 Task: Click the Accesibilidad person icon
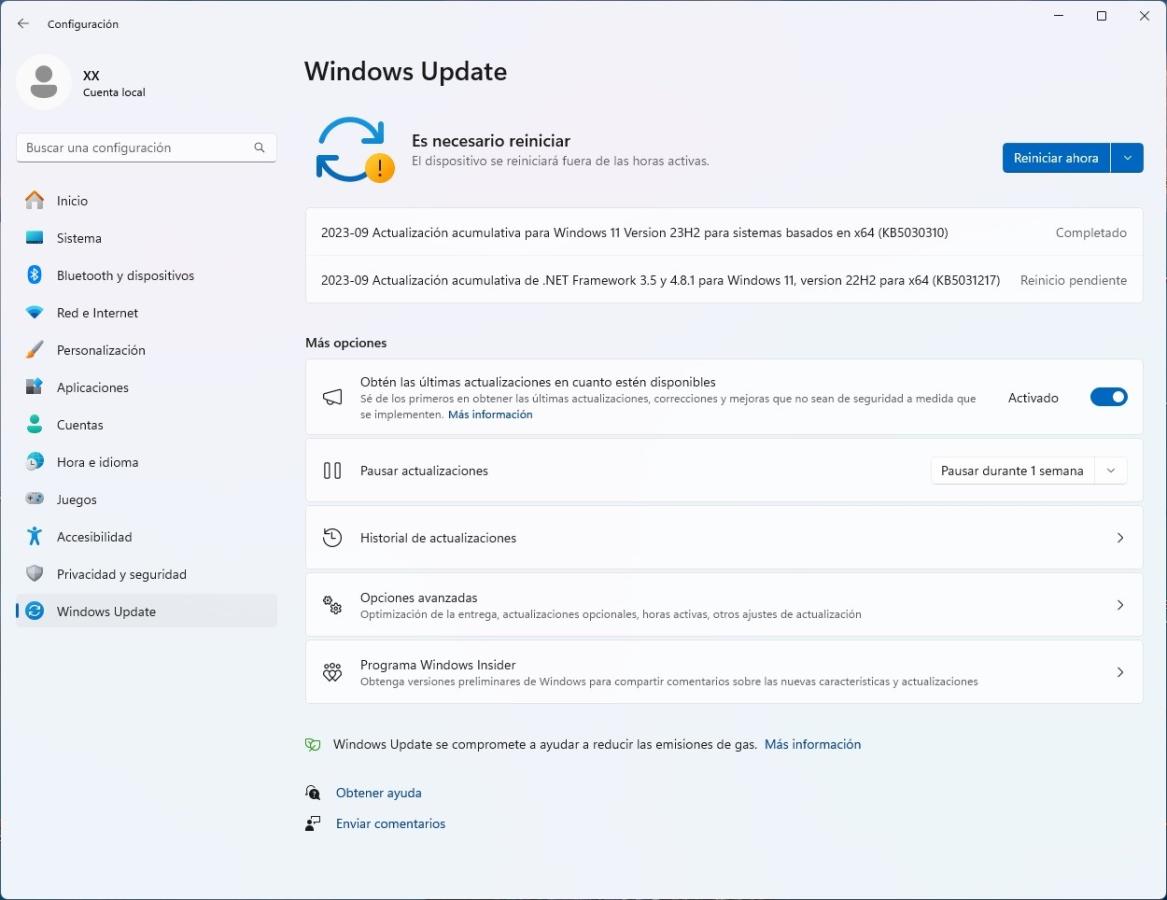[x=35, y=537]
